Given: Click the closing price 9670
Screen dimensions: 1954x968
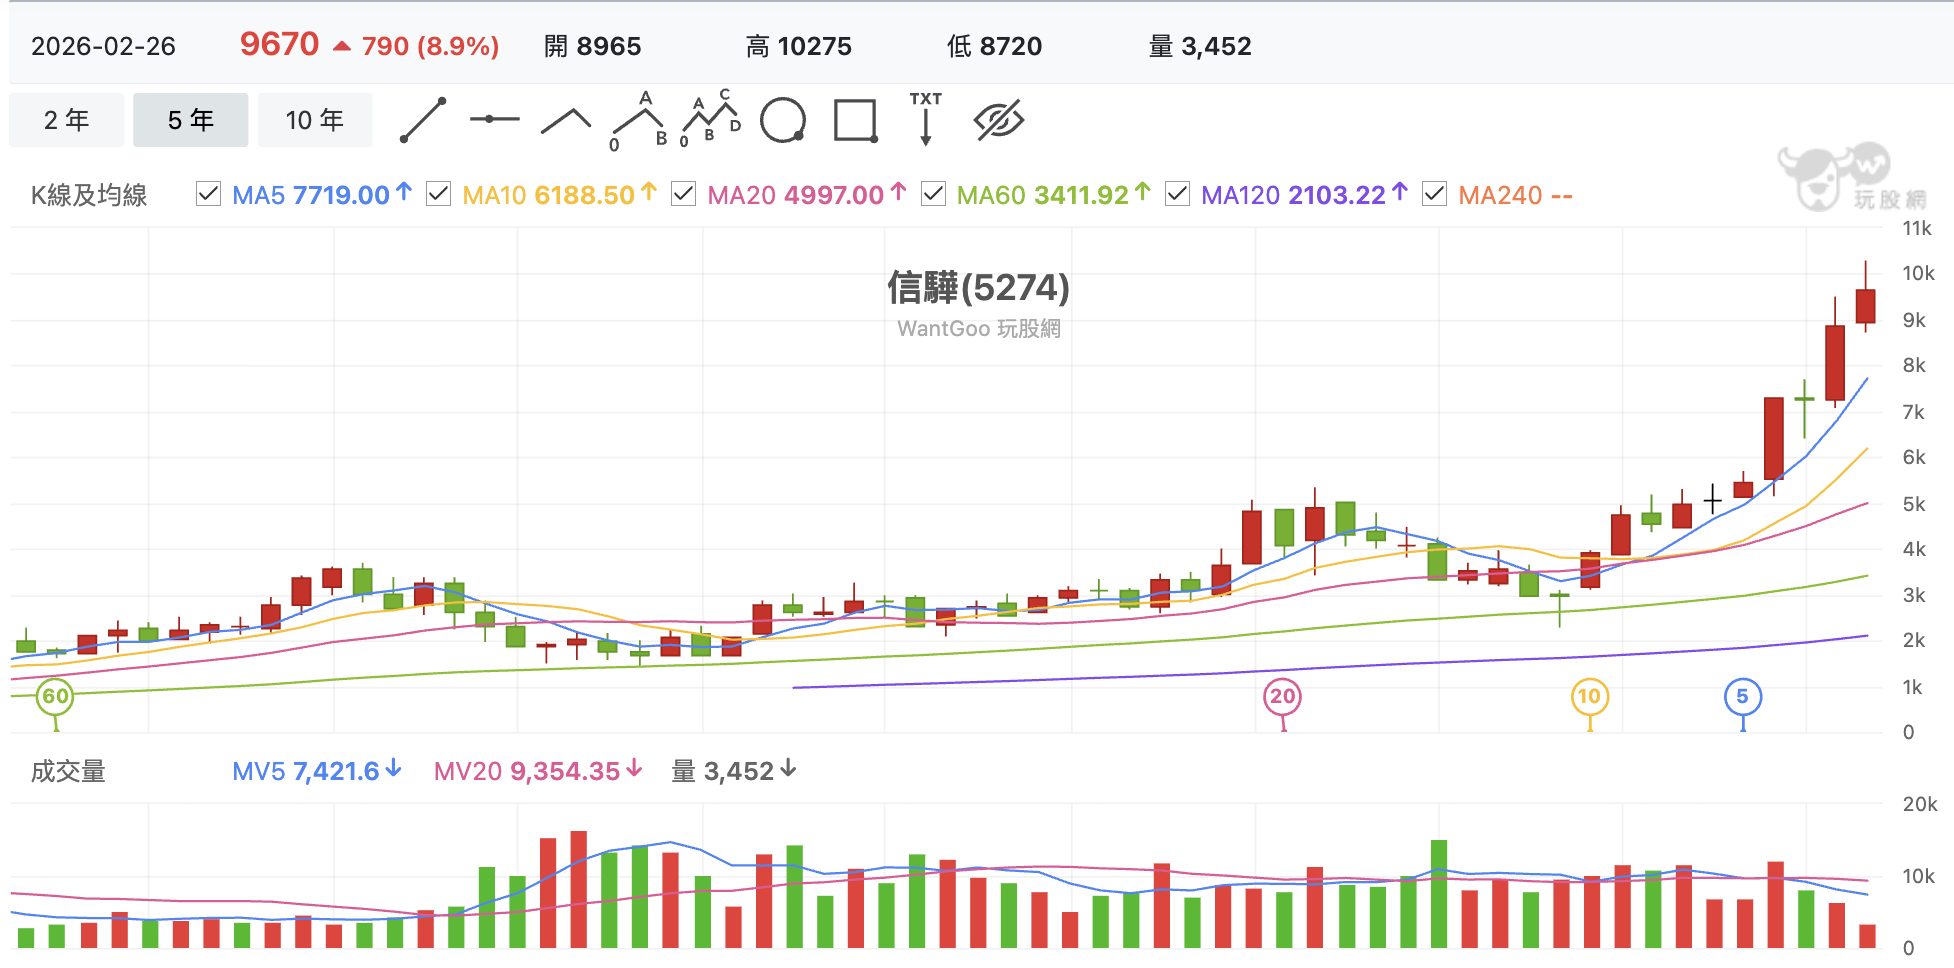Looking at the screenshot, I should (x=279, y=44).
